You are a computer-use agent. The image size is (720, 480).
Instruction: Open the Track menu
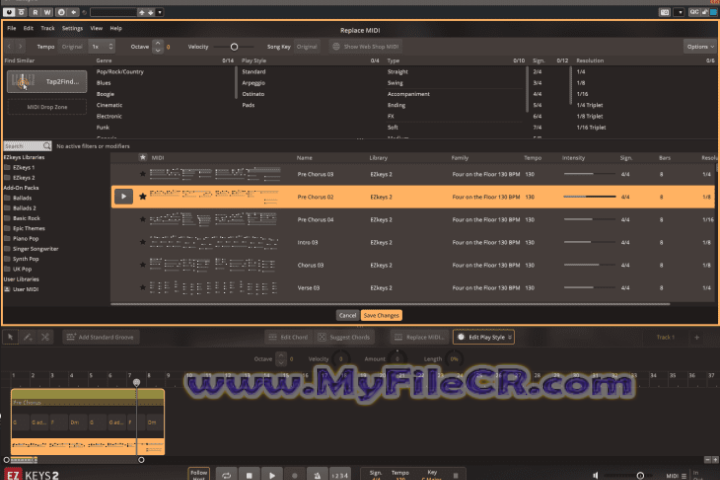[48, 28]
